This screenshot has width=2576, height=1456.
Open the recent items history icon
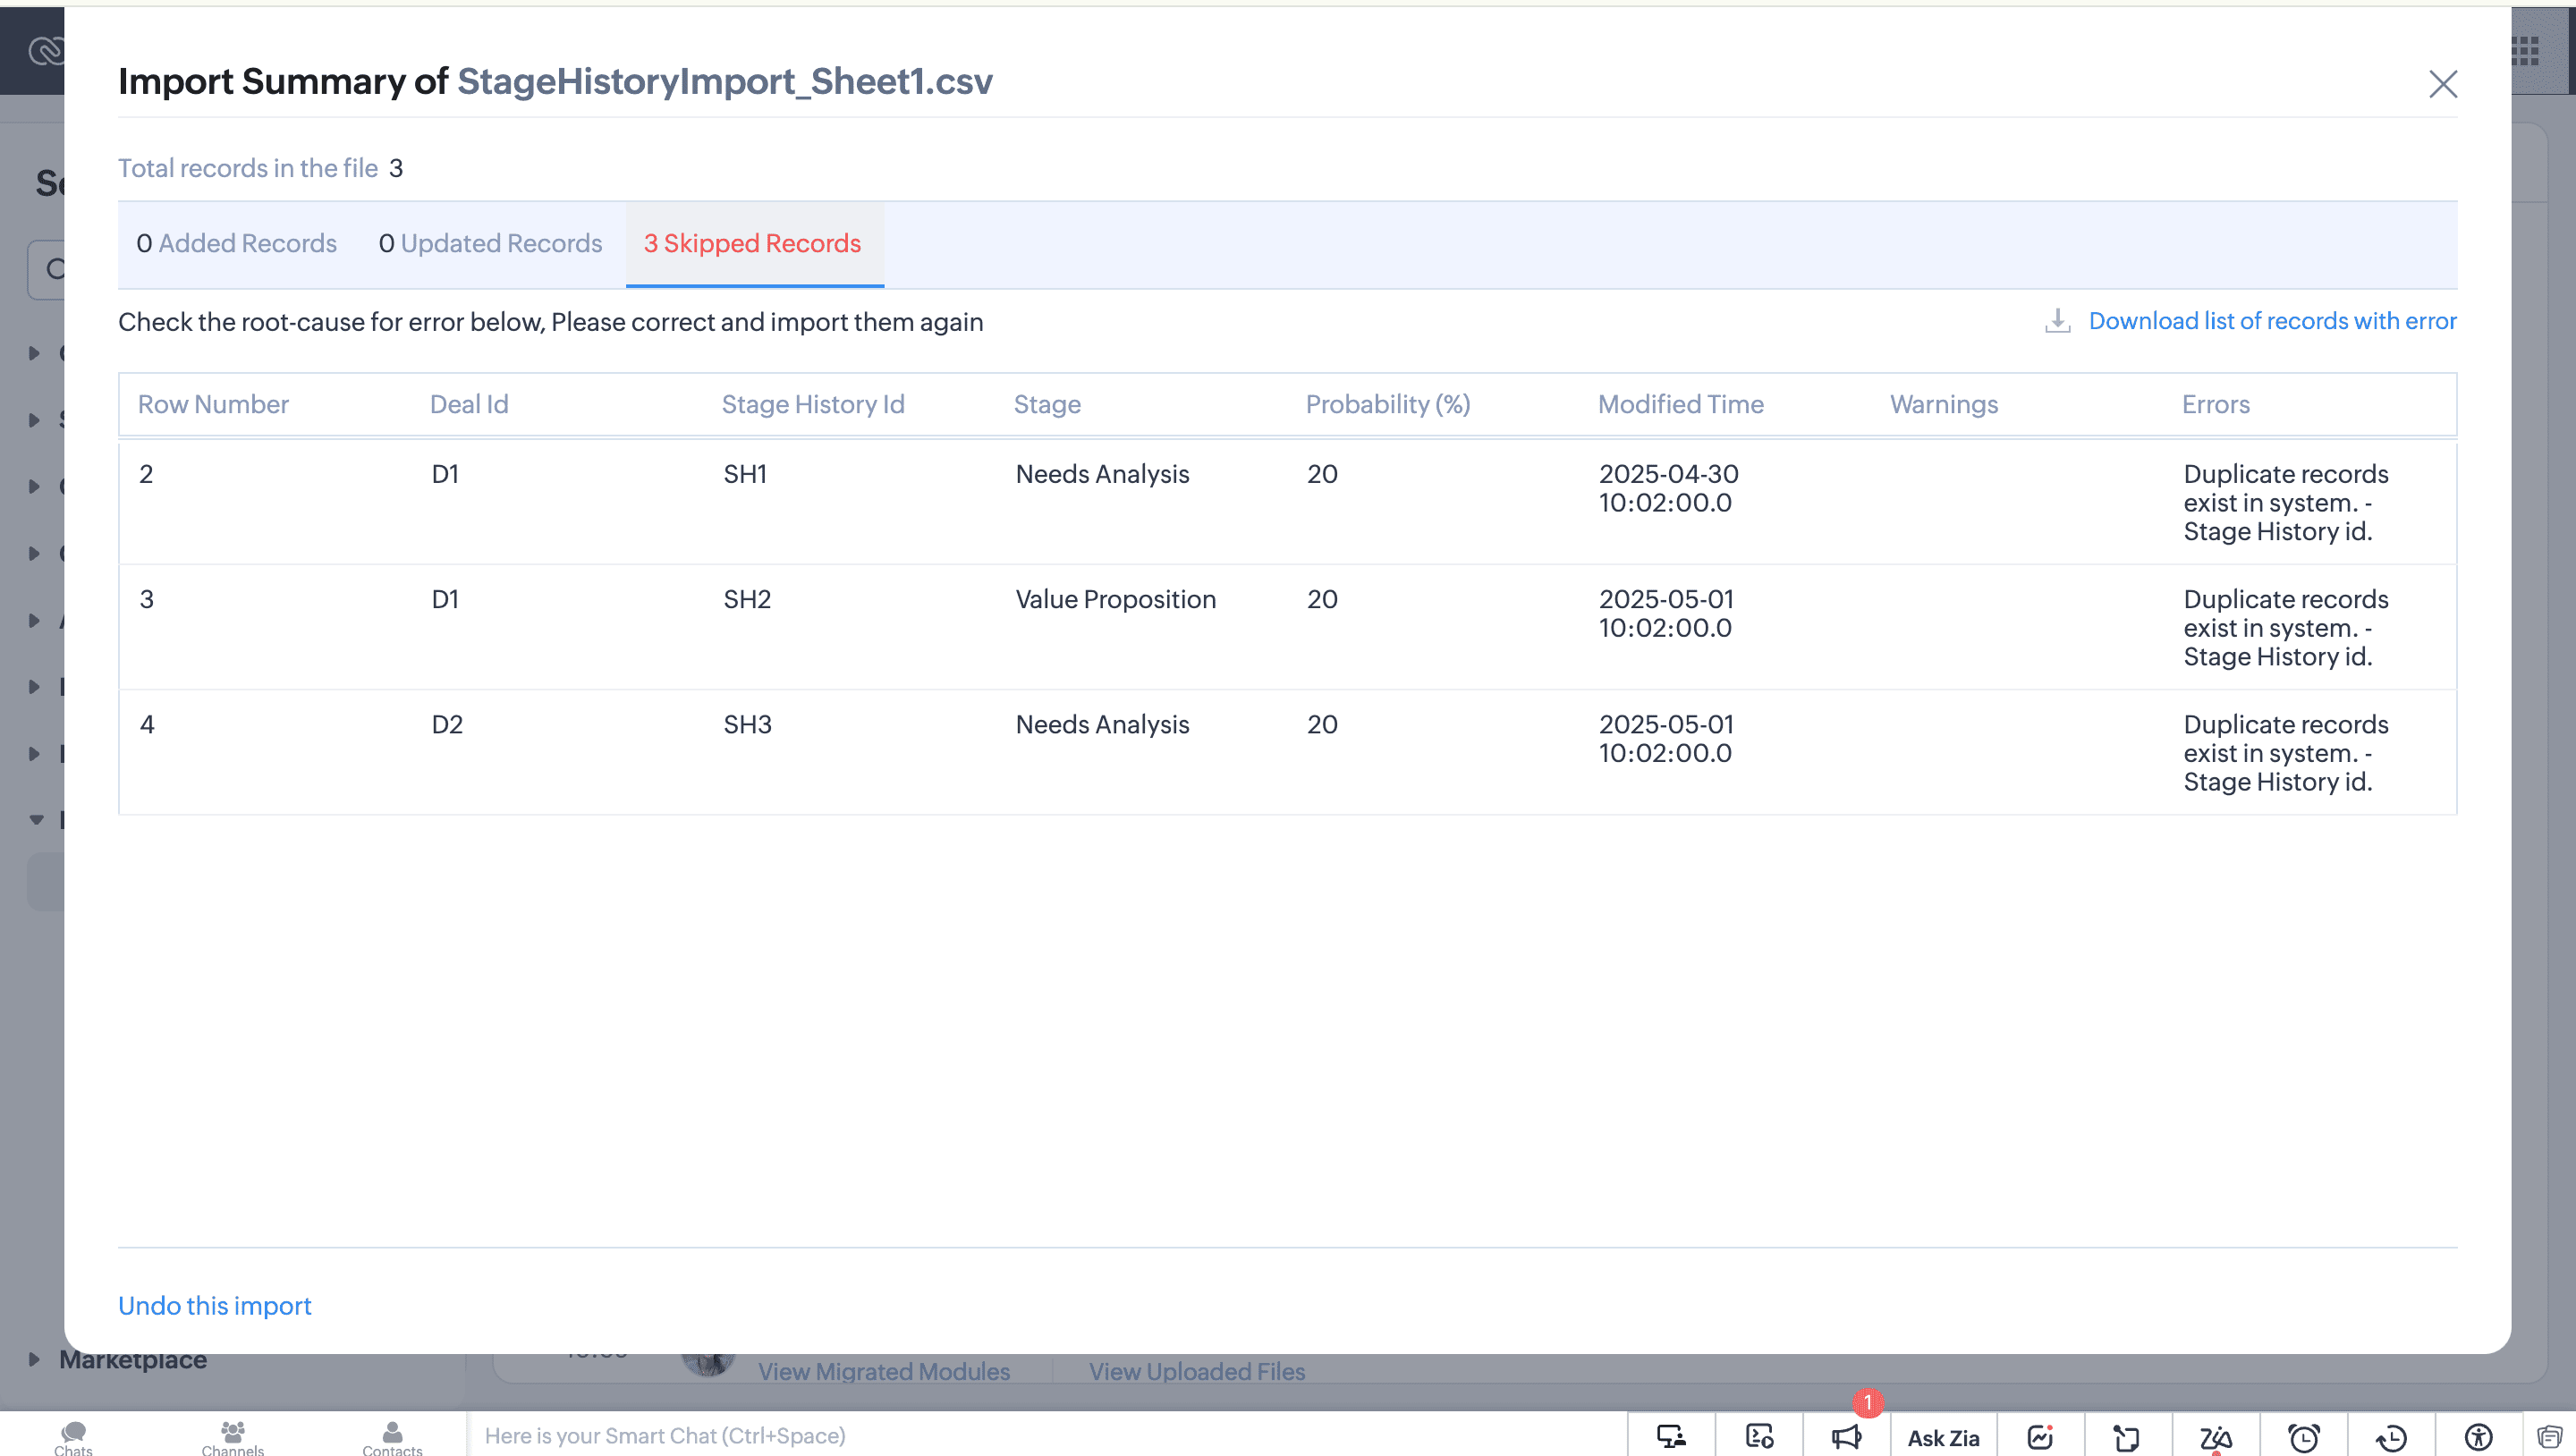[x=2391, y=1437]
